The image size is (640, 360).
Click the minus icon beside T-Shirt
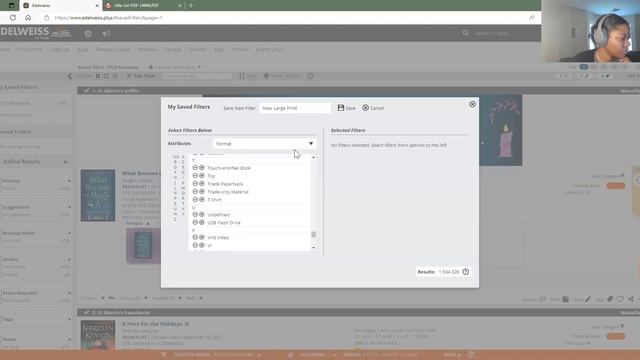[195, 199]
